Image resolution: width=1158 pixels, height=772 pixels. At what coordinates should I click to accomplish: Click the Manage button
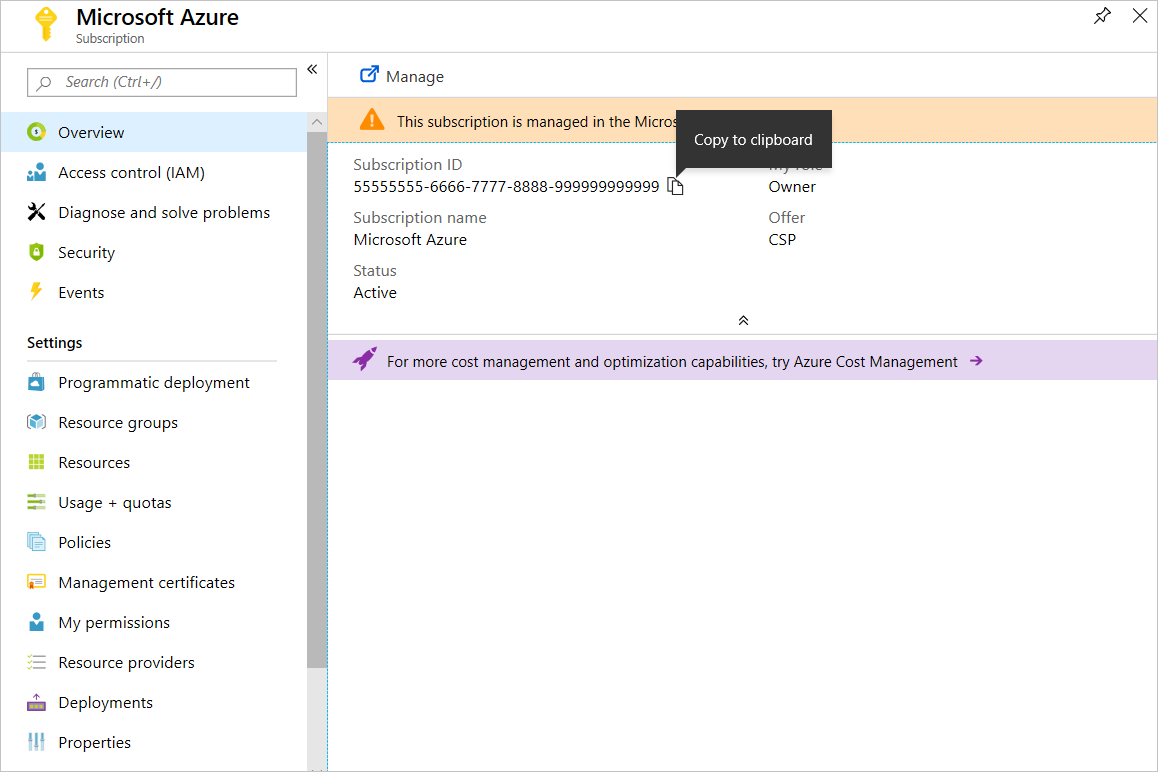tap(400, 76)
